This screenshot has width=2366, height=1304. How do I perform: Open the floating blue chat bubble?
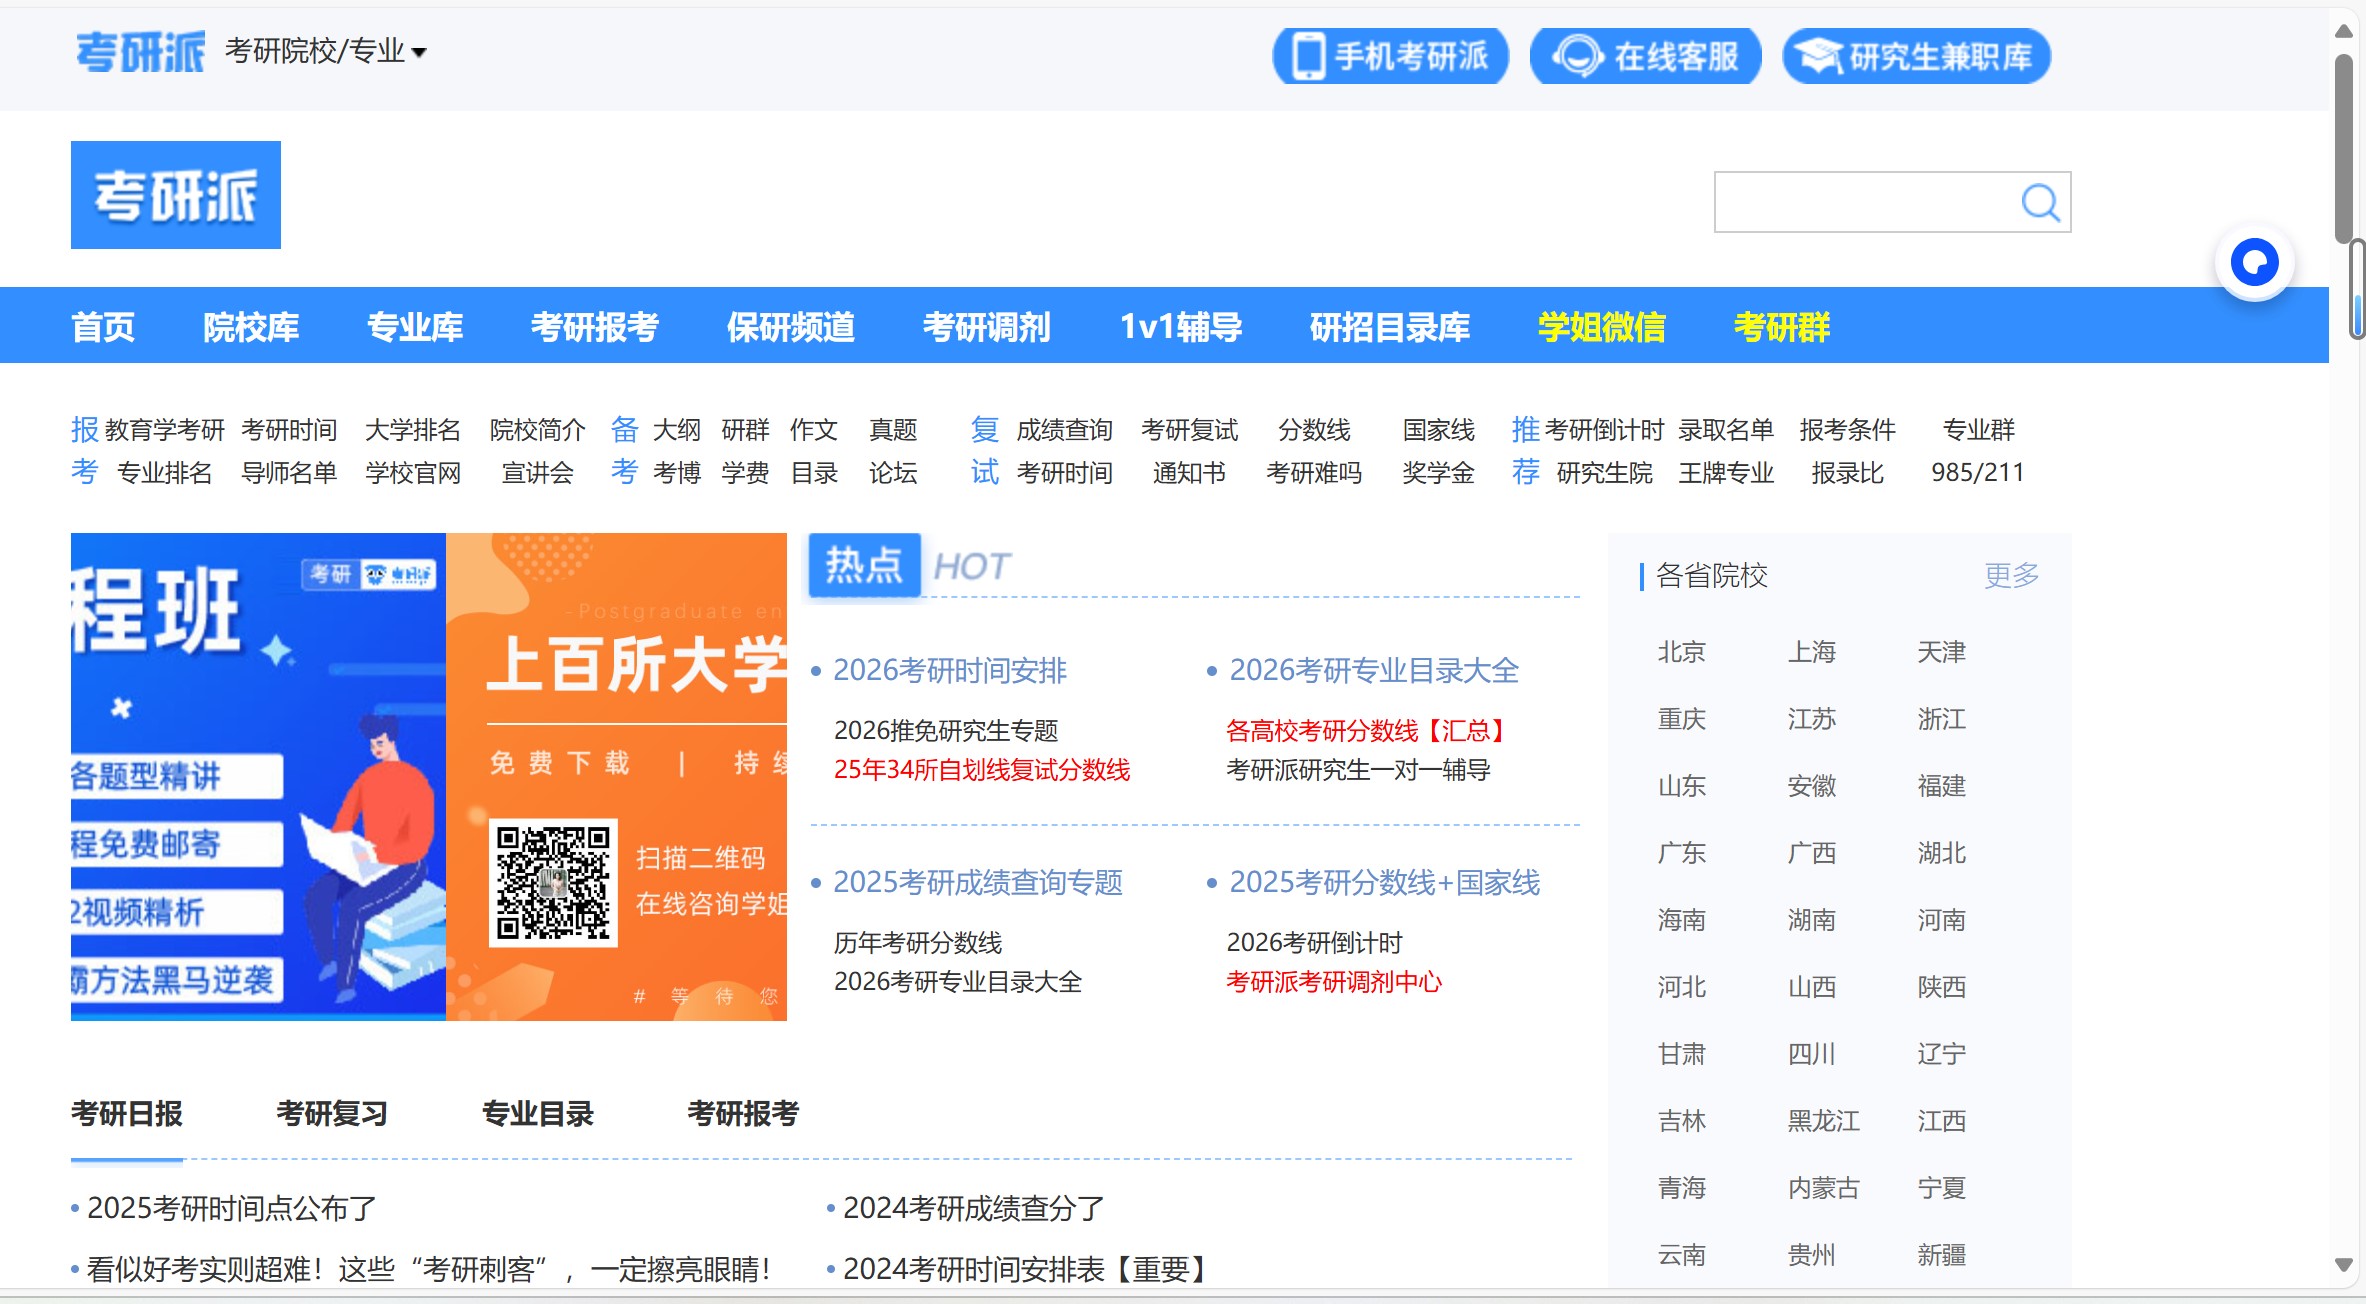[x=2254, y=263]
